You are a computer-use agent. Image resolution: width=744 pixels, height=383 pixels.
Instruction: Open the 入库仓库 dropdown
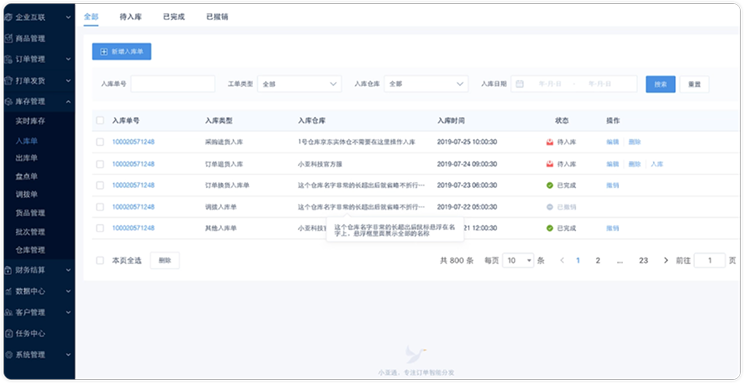pyautogui.click(x=426, y=84)
